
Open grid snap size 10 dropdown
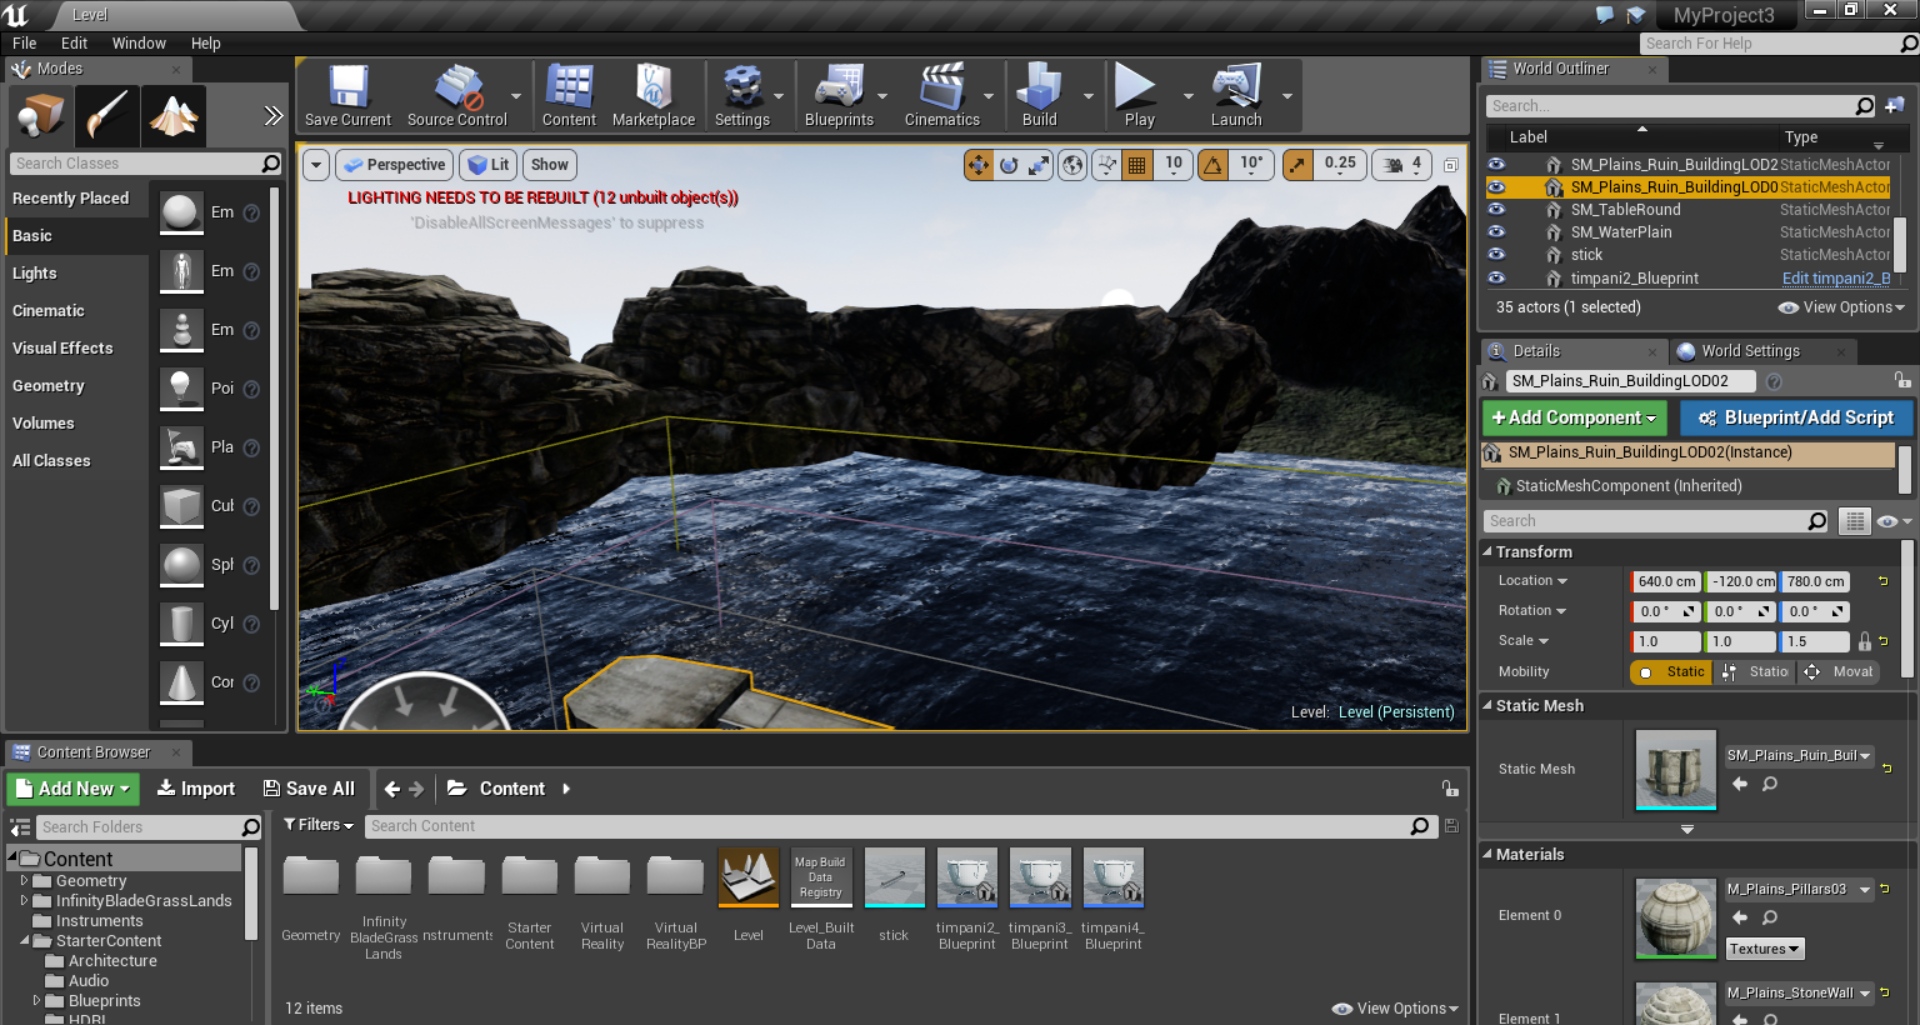[1173, 165]
